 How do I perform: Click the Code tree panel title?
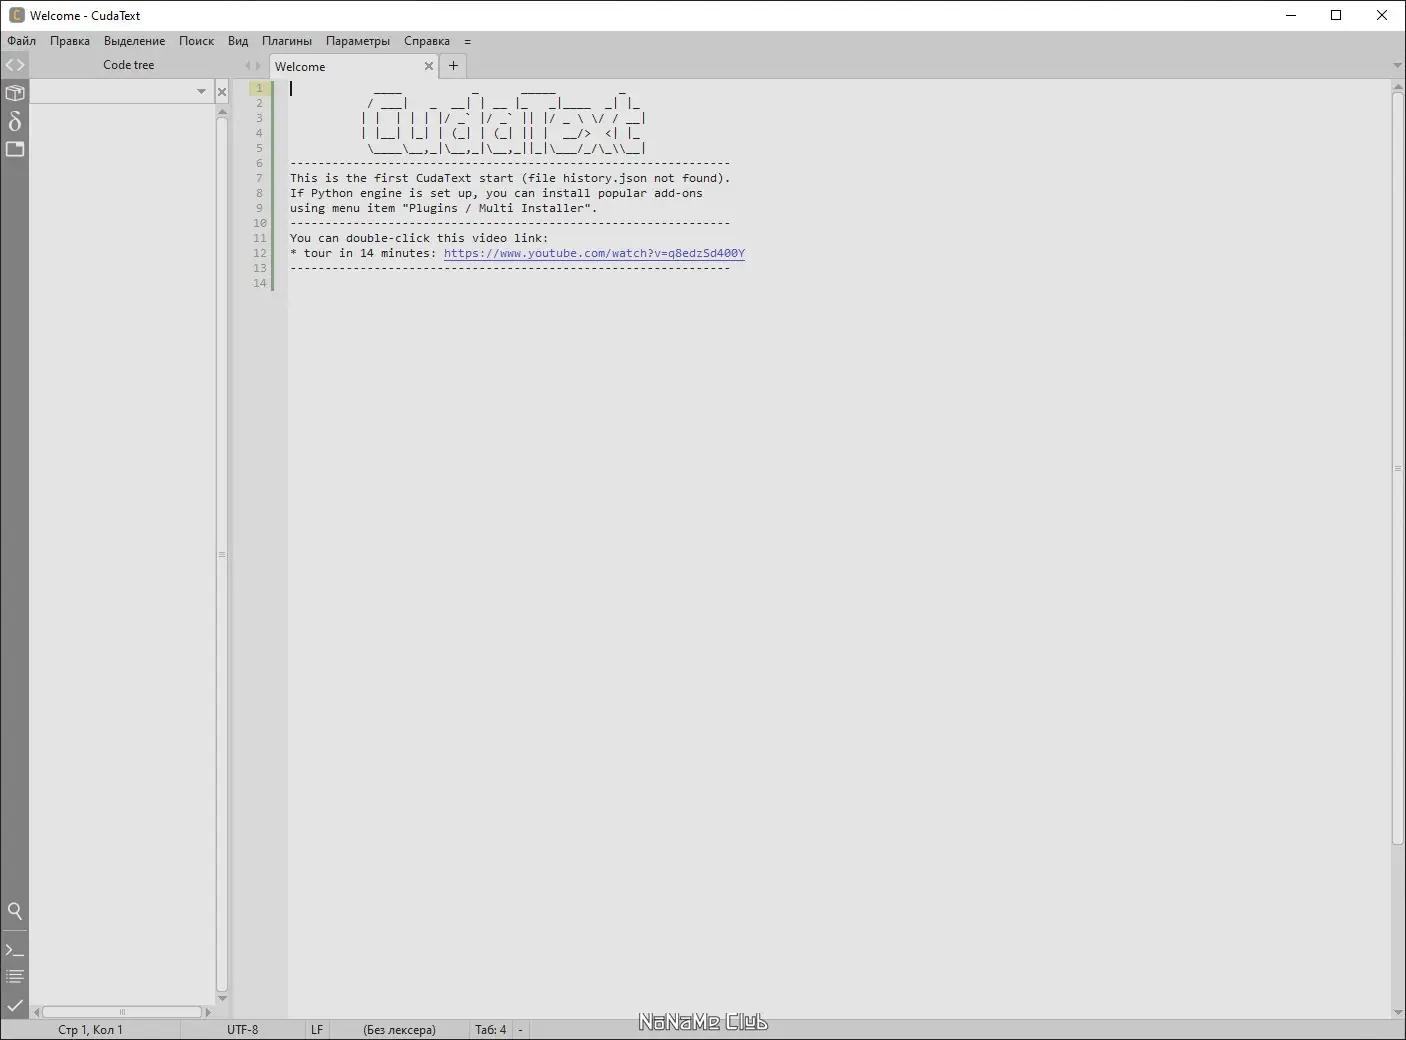[x=129, y=65]
